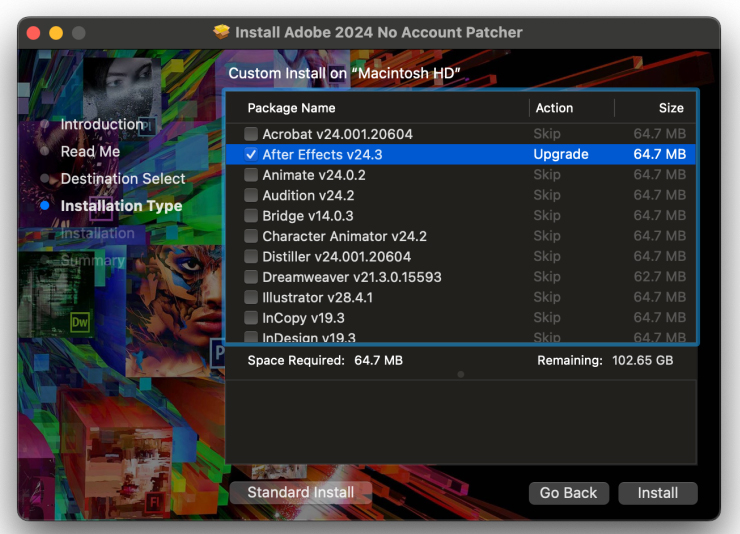Screen dimensions: 740x534
Task: Click the Install button
Action: (x=657, y=493)
